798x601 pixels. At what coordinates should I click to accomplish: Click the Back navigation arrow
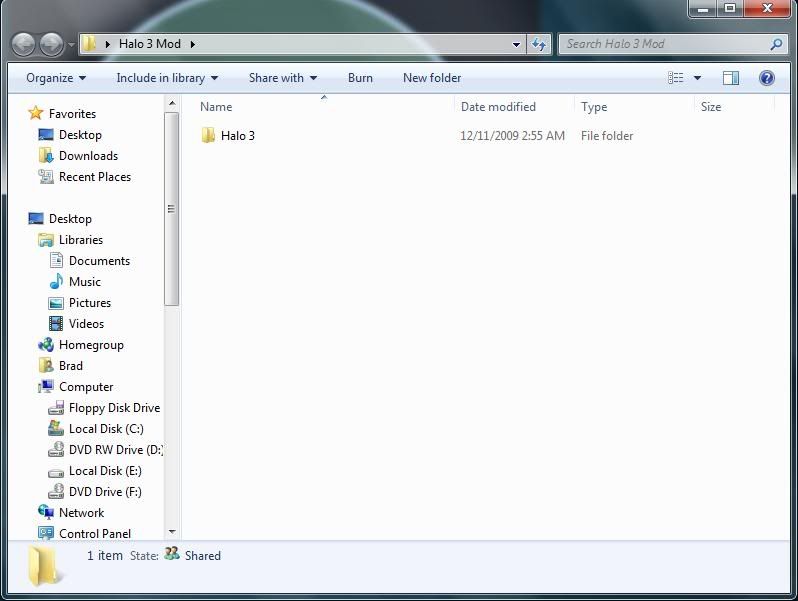coord(23,44)
